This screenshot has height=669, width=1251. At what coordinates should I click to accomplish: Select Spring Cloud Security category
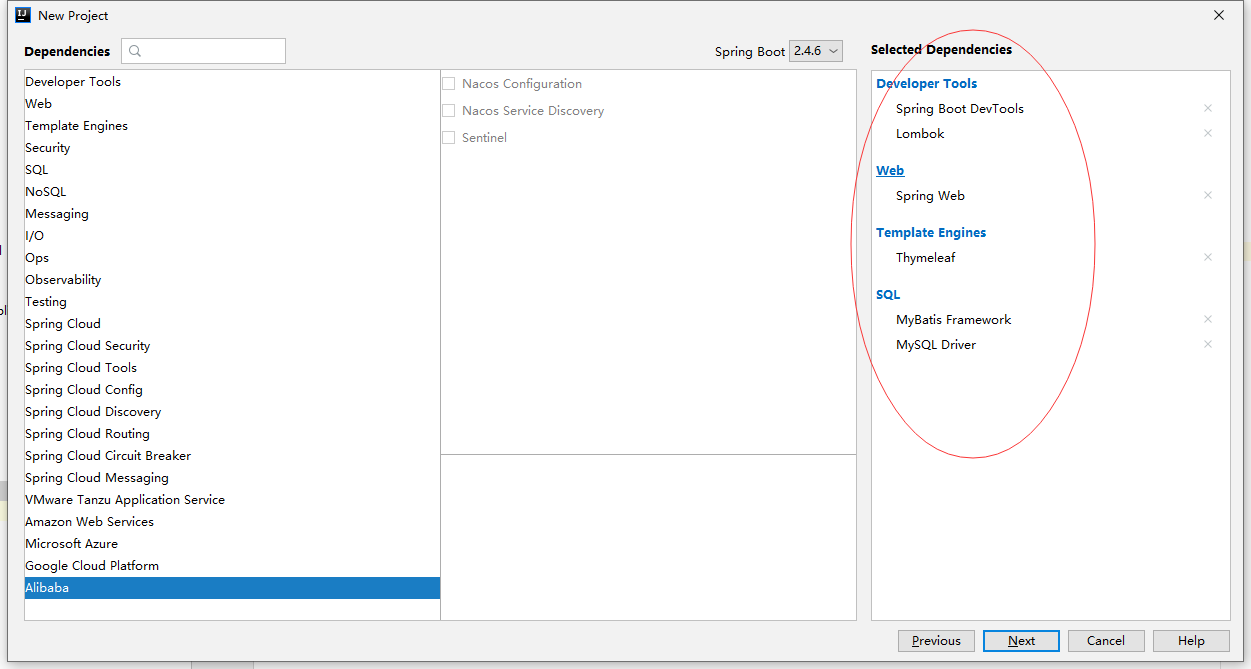point(232,346)
